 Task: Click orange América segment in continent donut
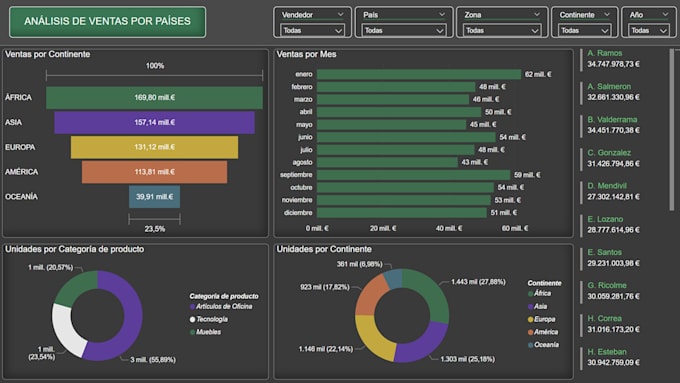click(x=369, y=296)
